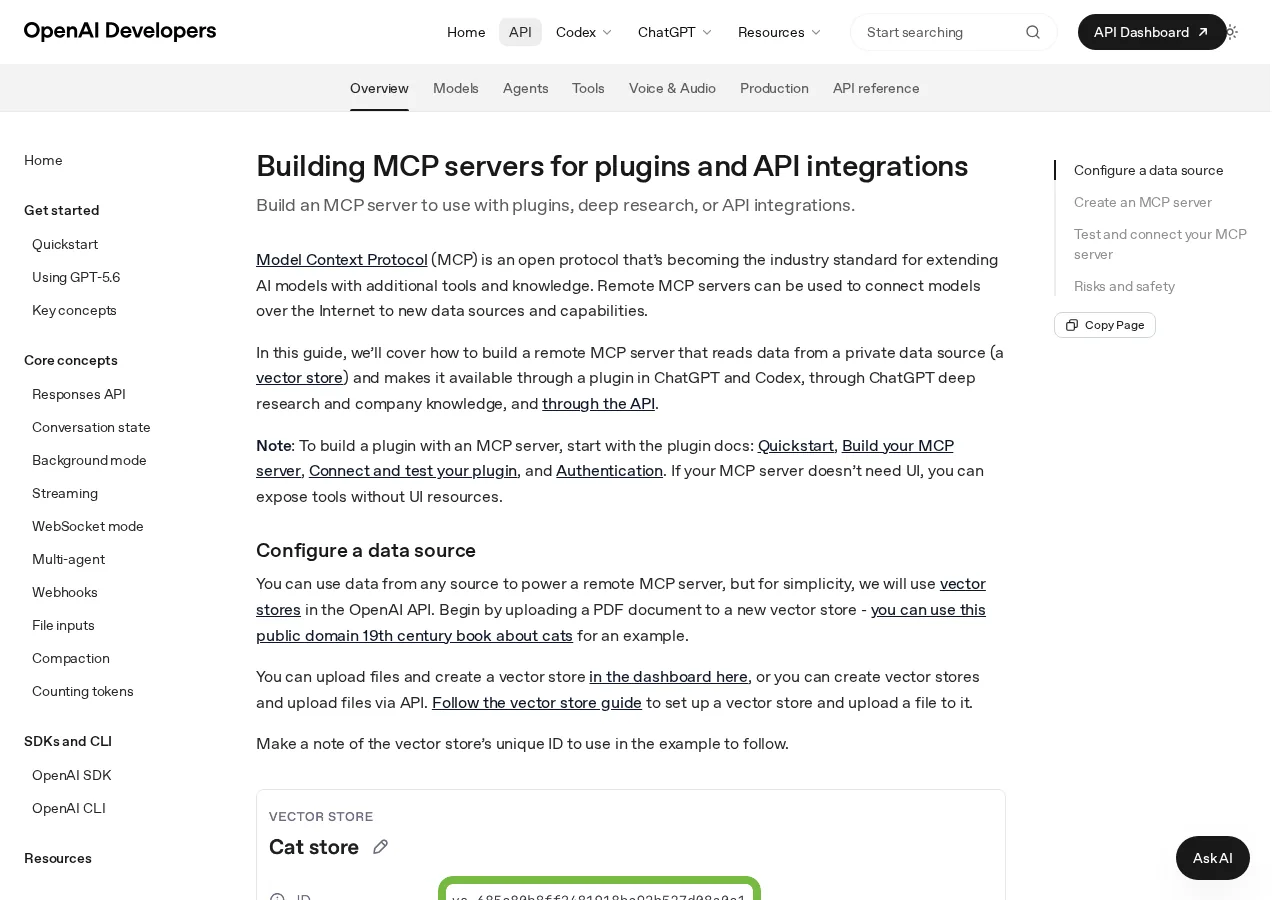Open WebSocket mode in the sidebar
The width and height of the screenshot is (1280, 900).
click(x=88, y=526)
